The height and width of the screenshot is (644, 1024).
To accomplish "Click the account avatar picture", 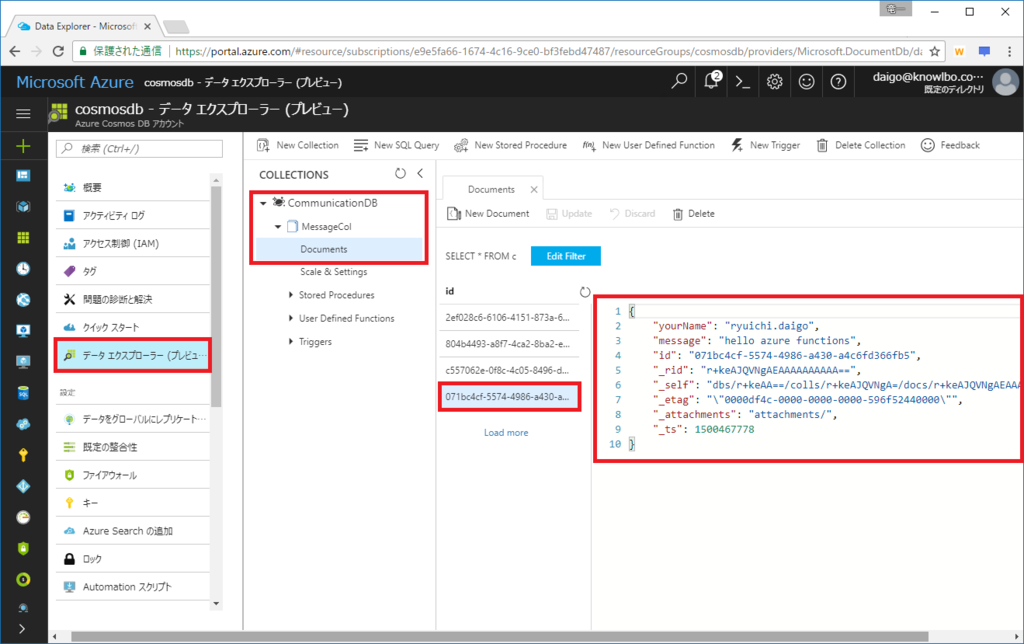I will pos(1005,82).
